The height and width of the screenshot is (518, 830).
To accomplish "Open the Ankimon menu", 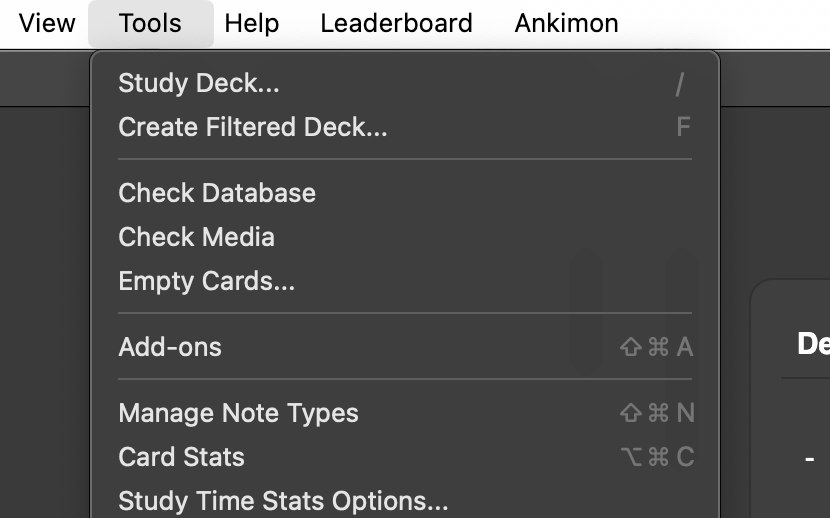I will click(566, 23).
